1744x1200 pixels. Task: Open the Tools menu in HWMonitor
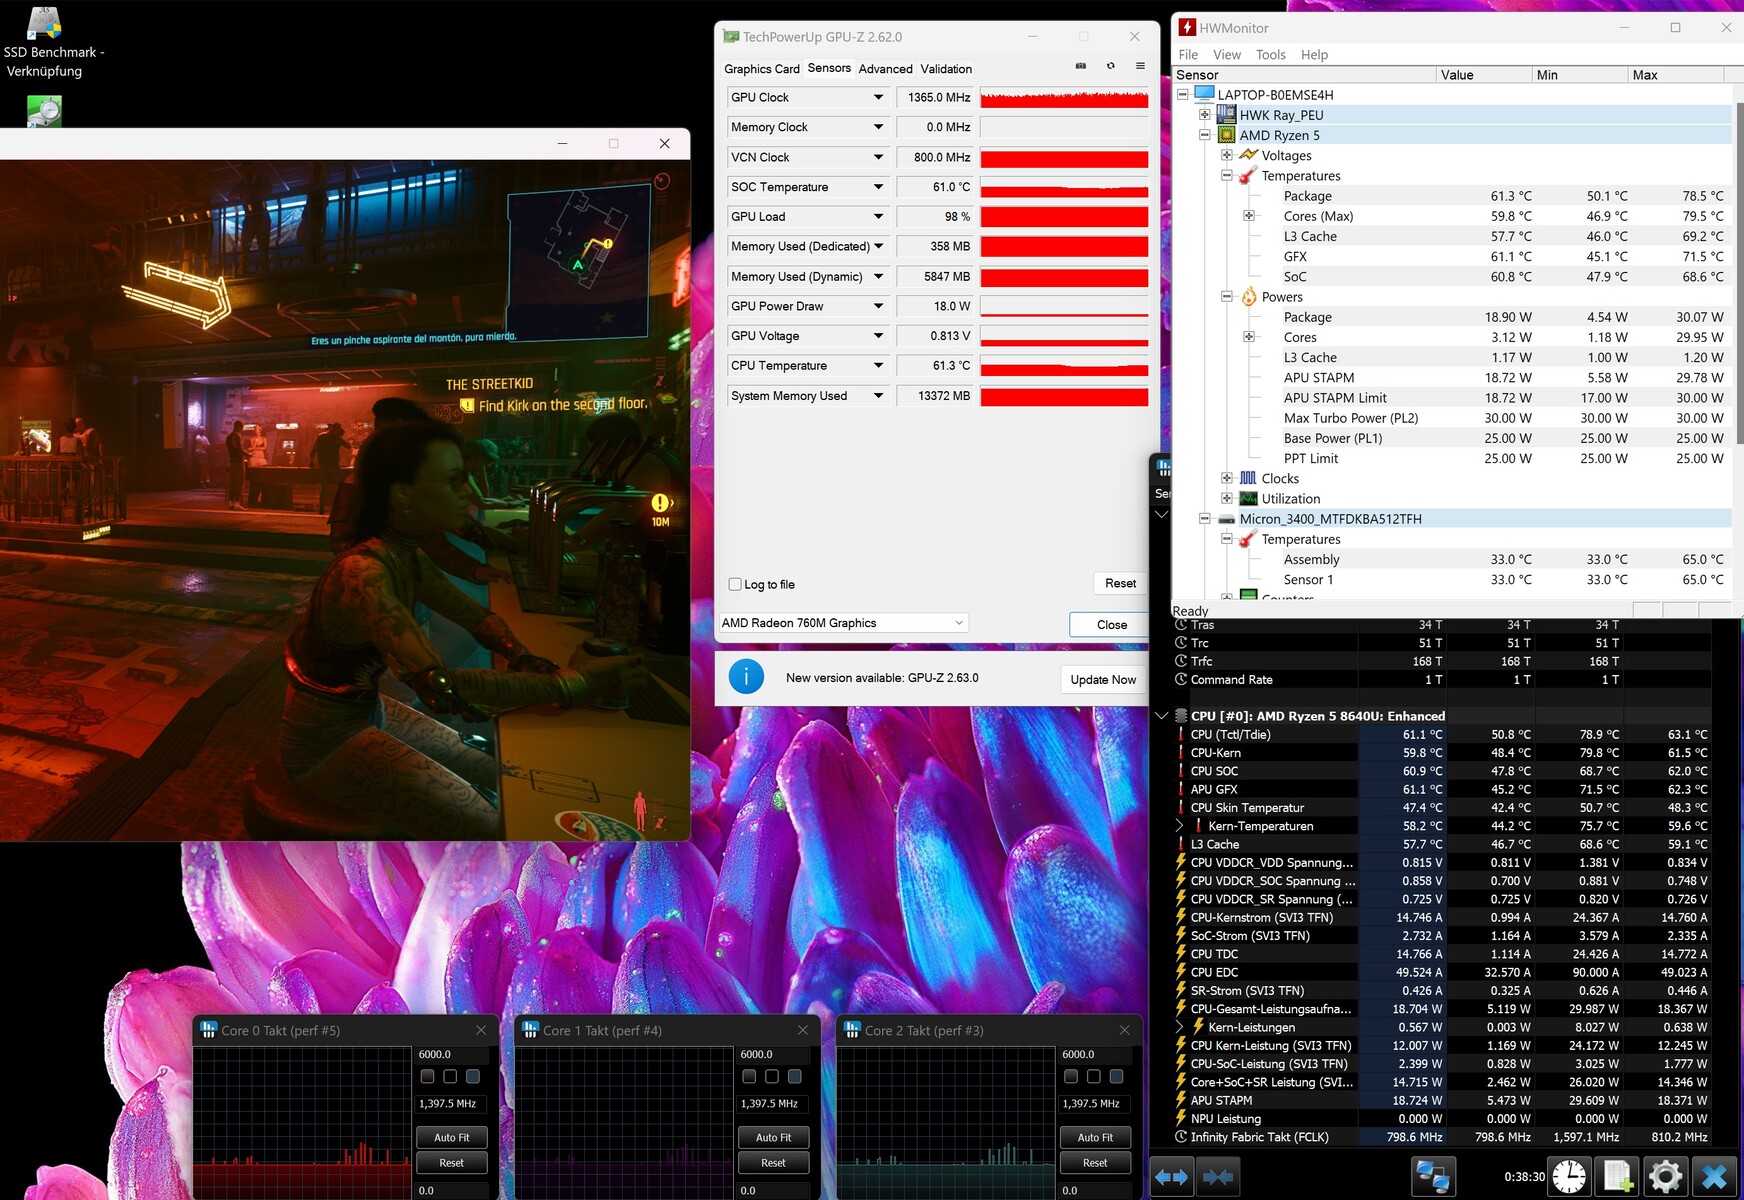tap(1270, 55)
